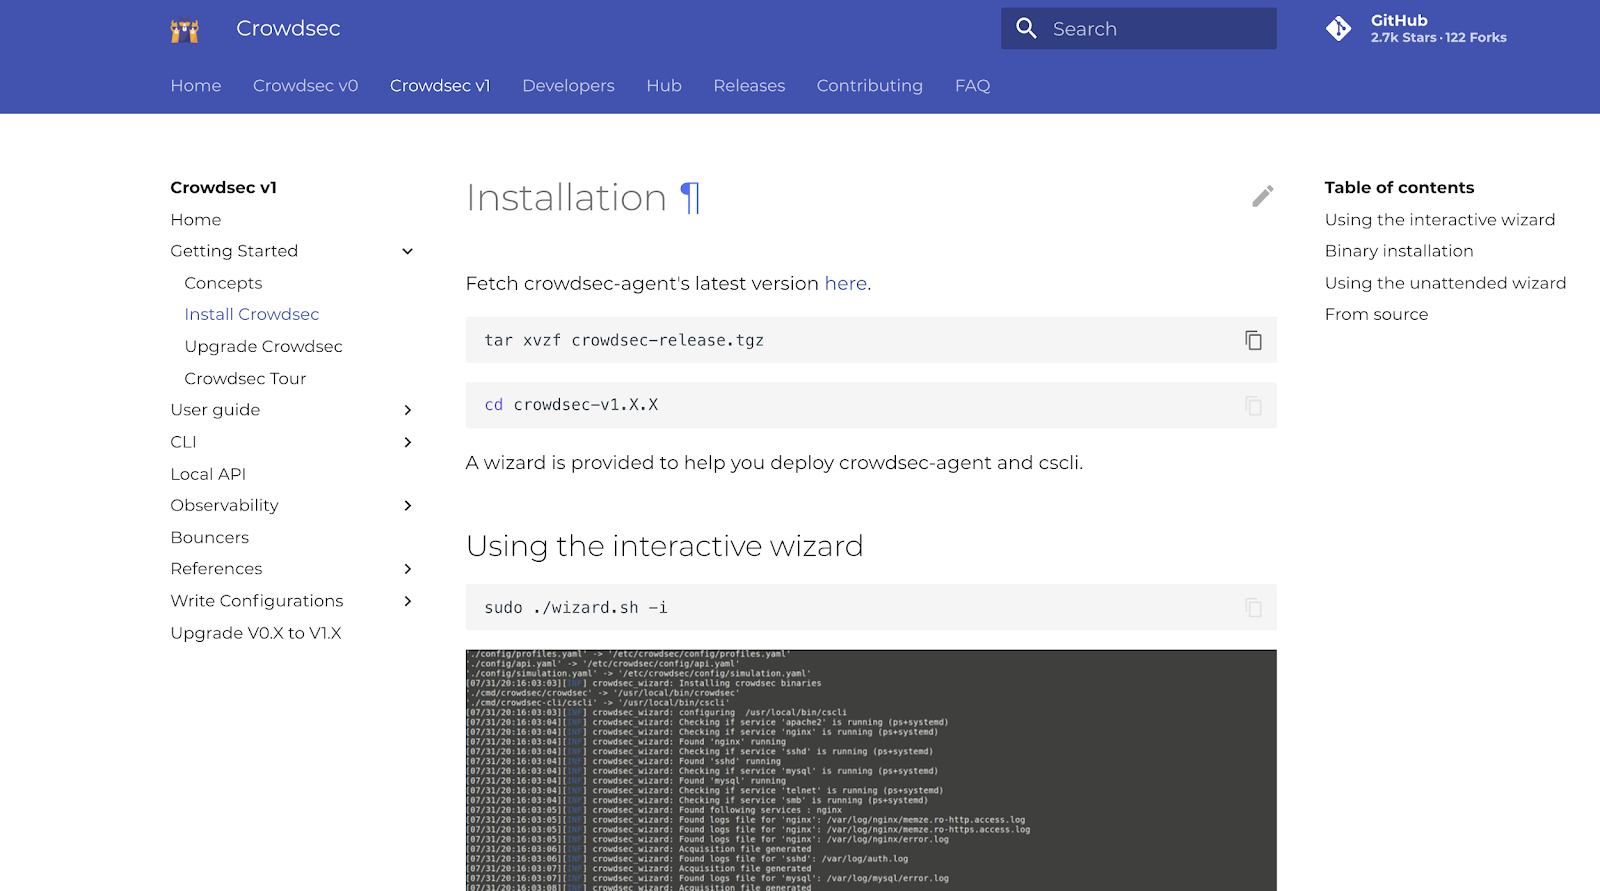Switch to the Crowdsec v0 tab
1600x891 pixels.
[x=305, y=86]
